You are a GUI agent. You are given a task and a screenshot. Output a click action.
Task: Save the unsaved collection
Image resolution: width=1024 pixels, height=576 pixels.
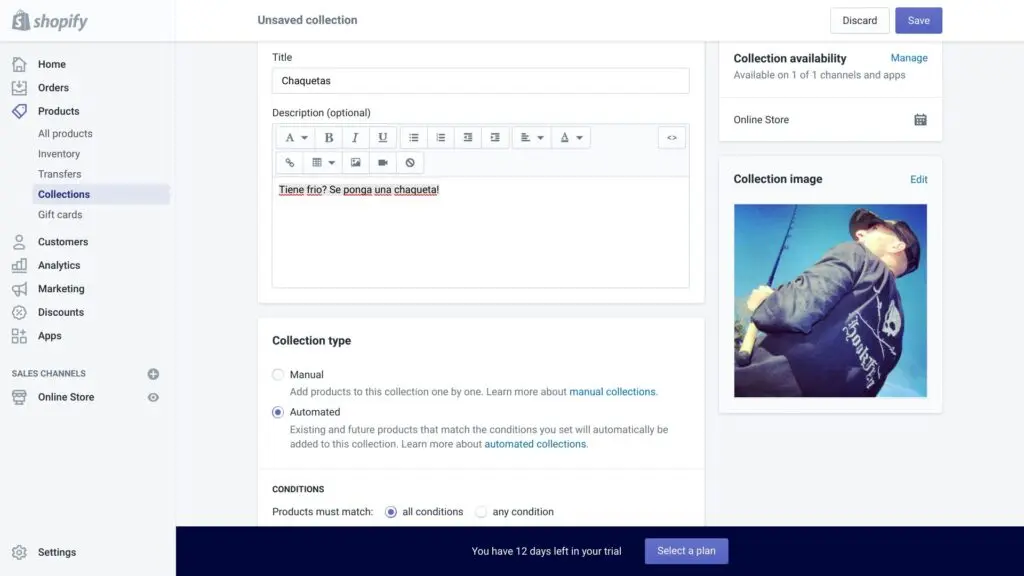point(918,21)
